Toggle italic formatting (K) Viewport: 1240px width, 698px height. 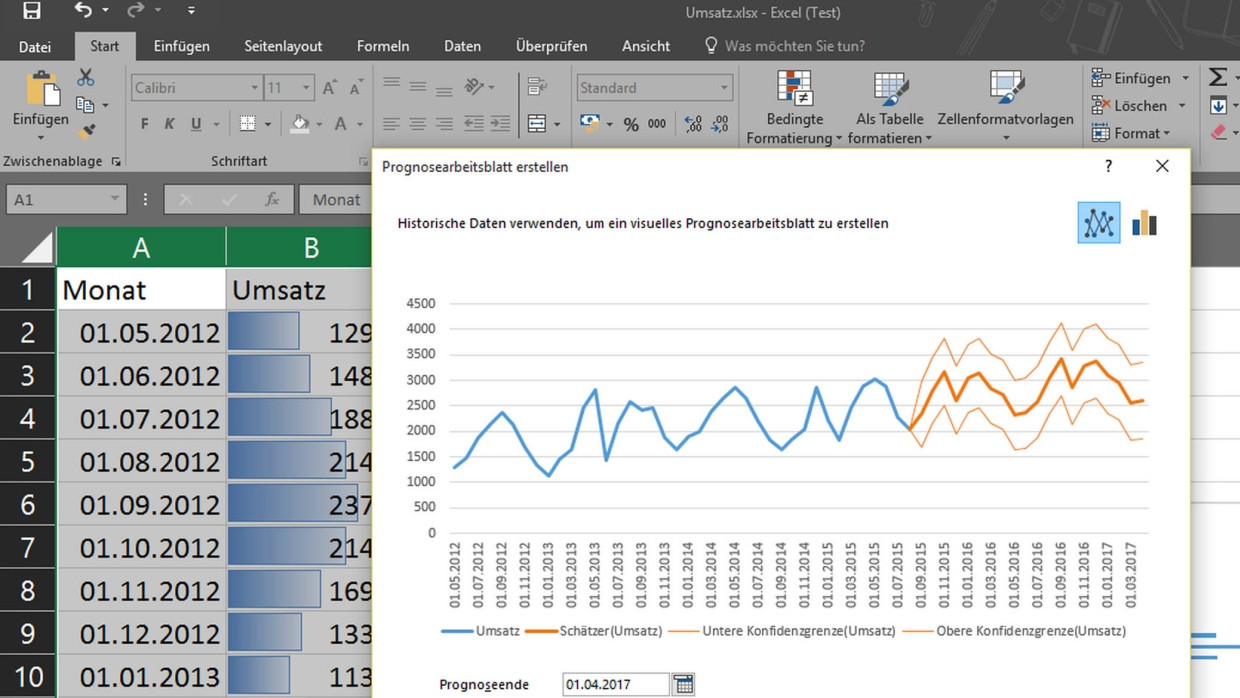(x=169, y=124)
